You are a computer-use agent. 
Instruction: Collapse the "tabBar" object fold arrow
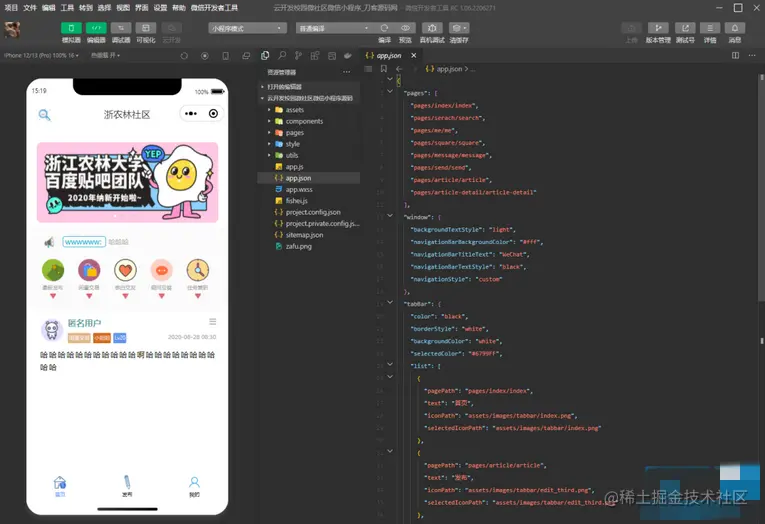click(390, 302)
